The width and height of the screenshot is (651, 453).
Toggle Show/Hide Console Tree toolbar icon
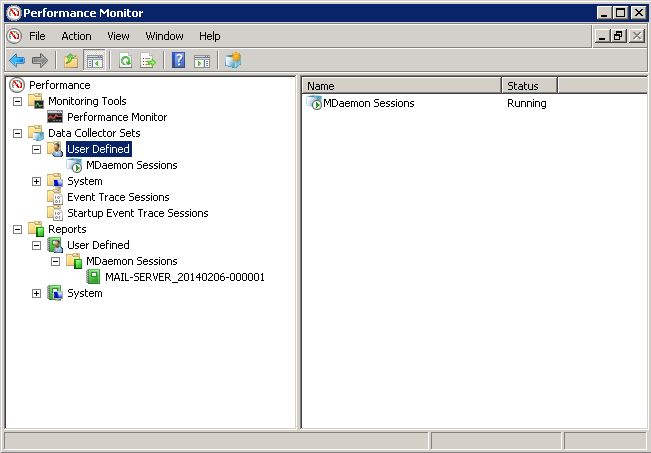click(94, 61)
